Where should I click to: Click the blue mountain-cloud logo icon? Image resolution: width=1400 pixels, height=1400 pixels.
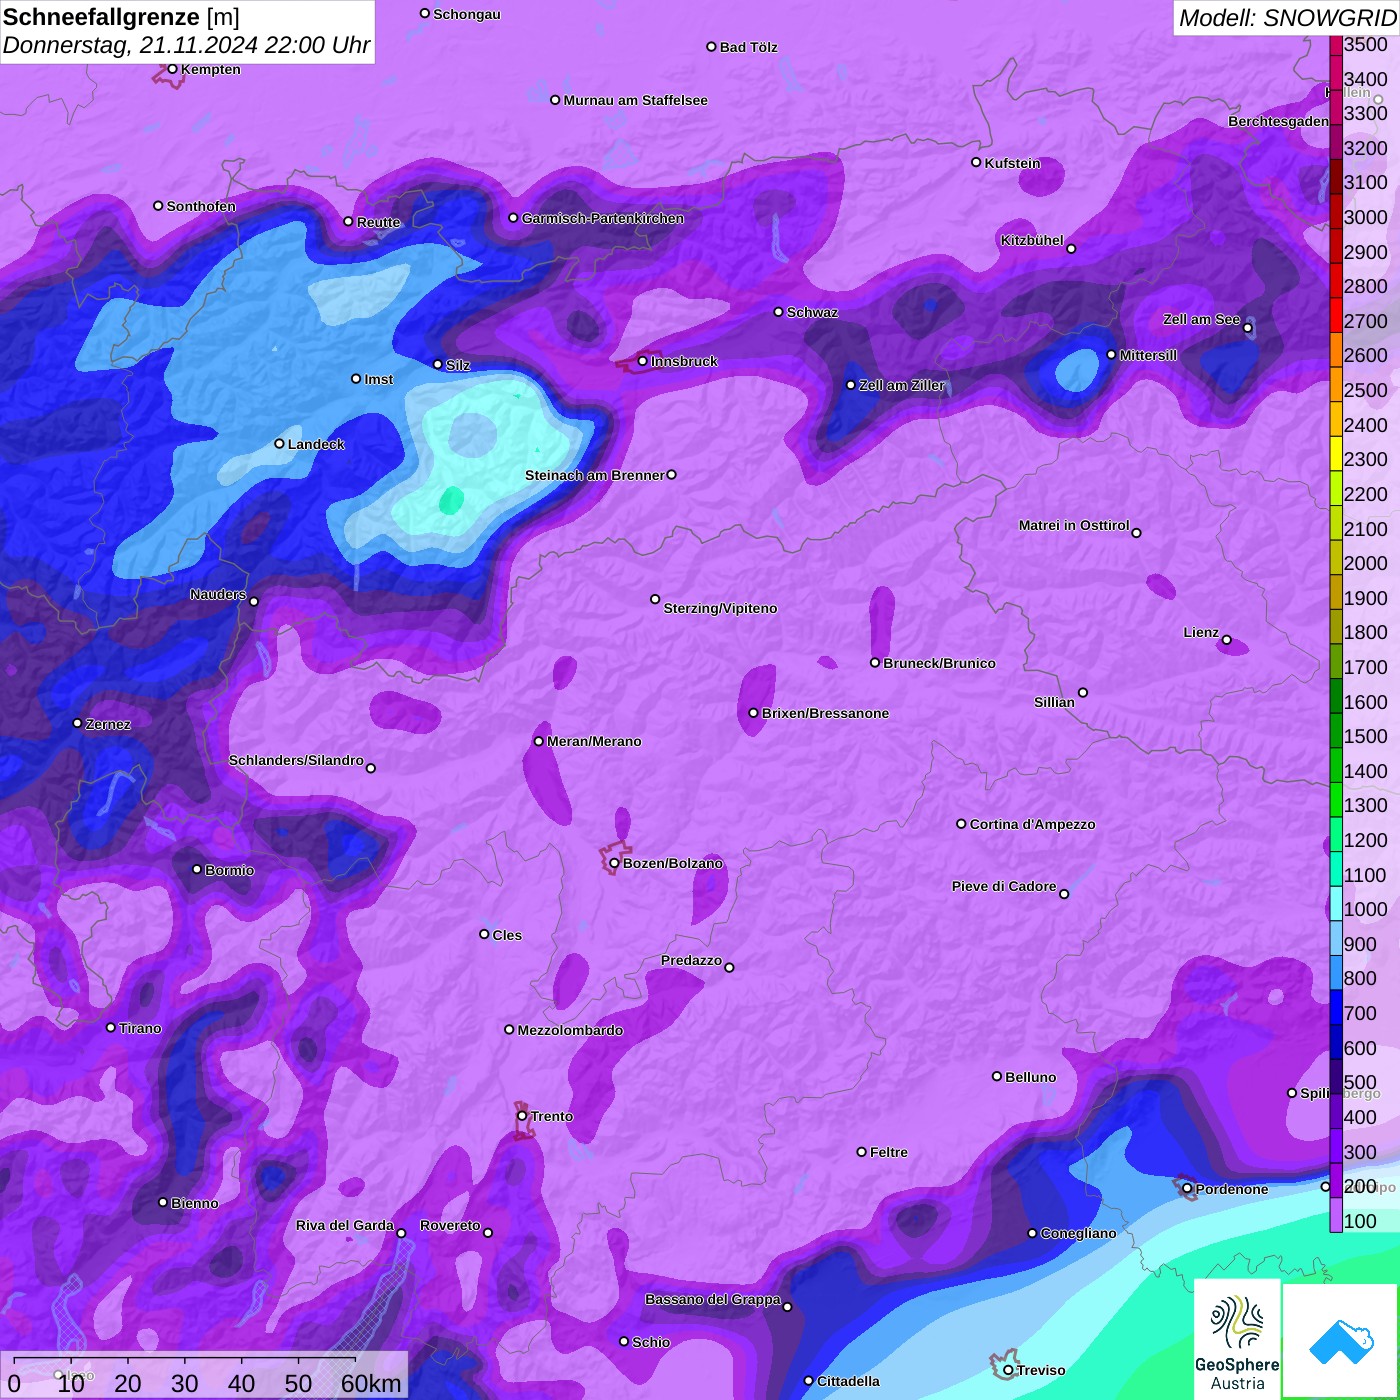[x=1341, y=1341]
